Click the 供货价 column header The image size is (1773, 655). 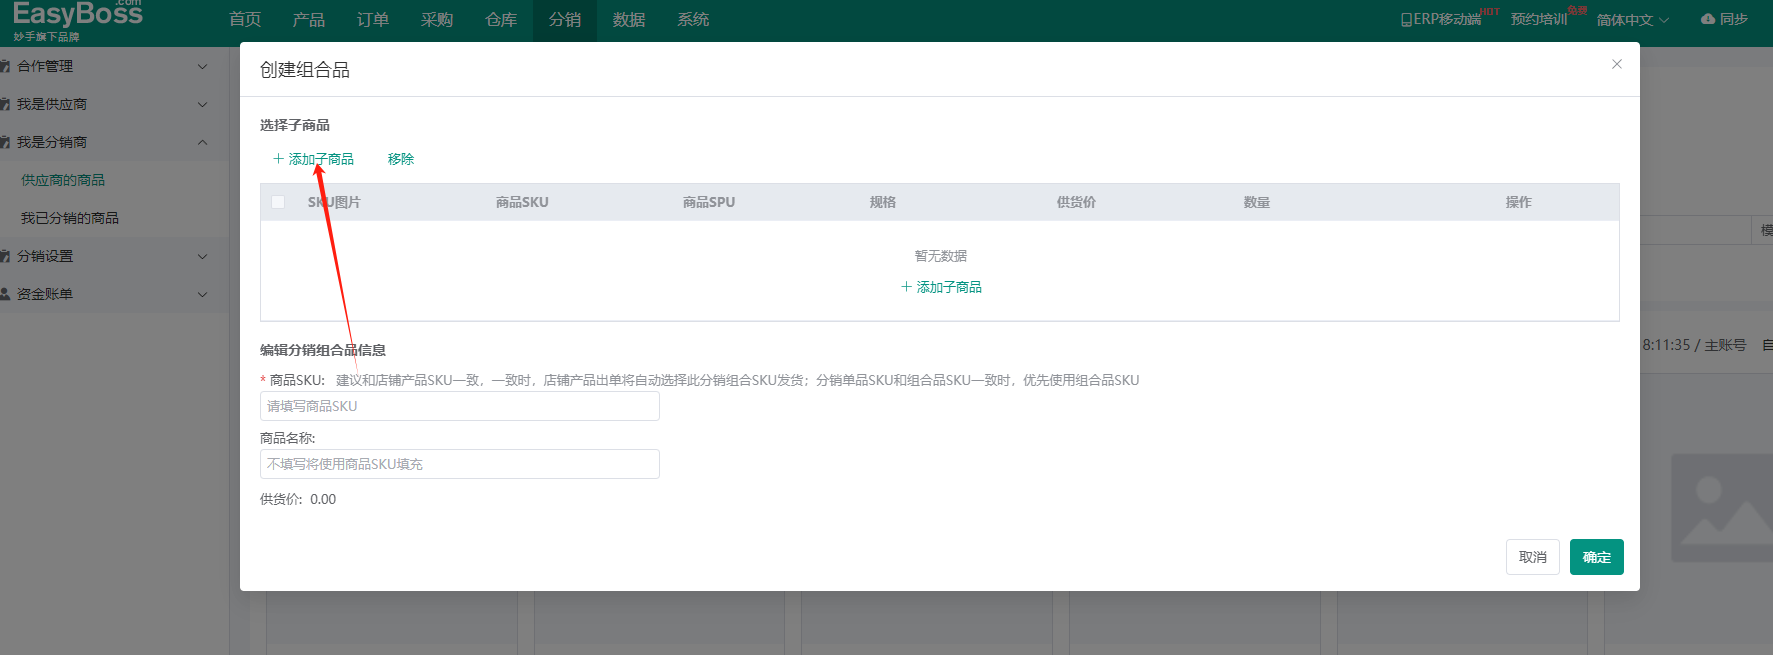1076,202
